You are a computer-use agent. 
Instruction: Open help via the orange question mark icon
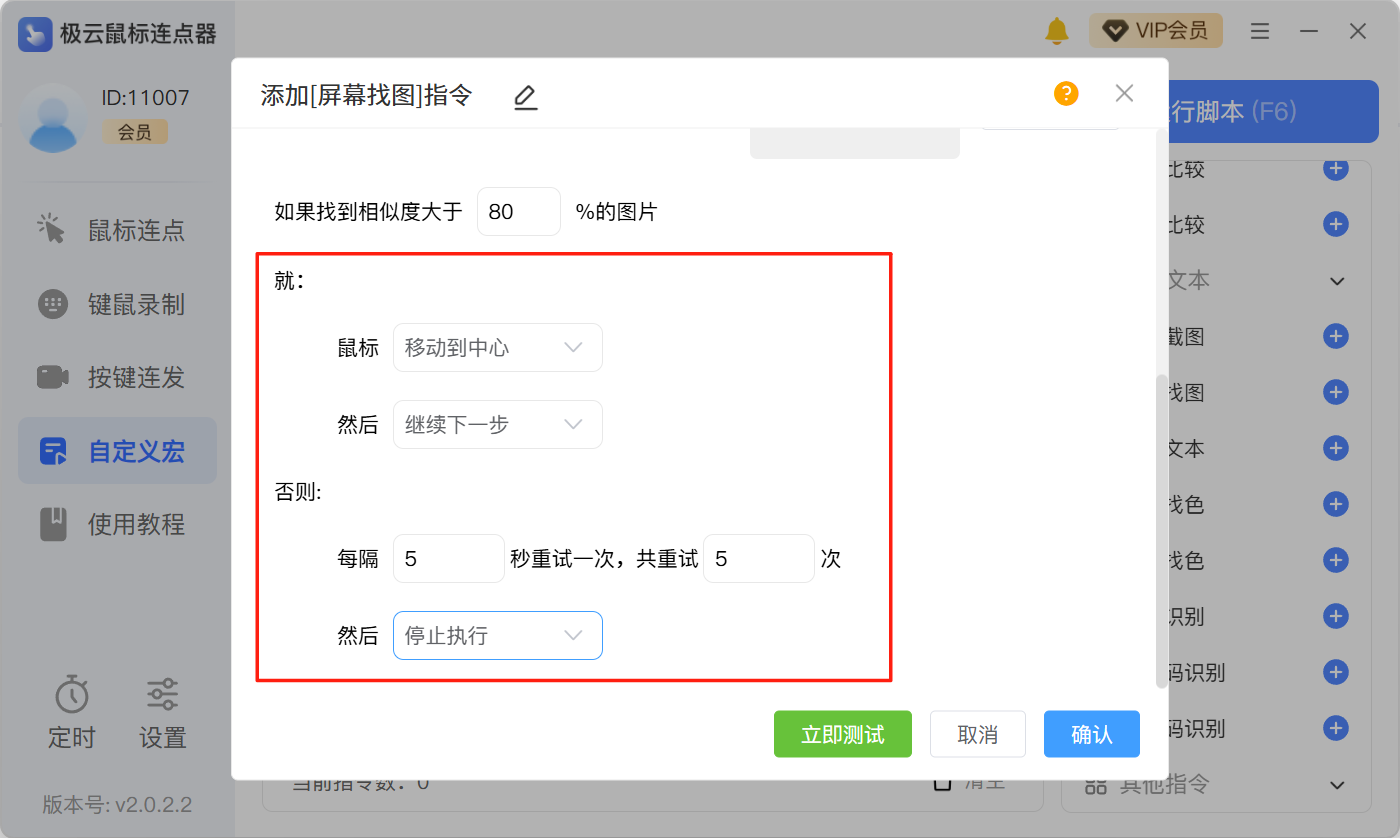pos(1066,94)
